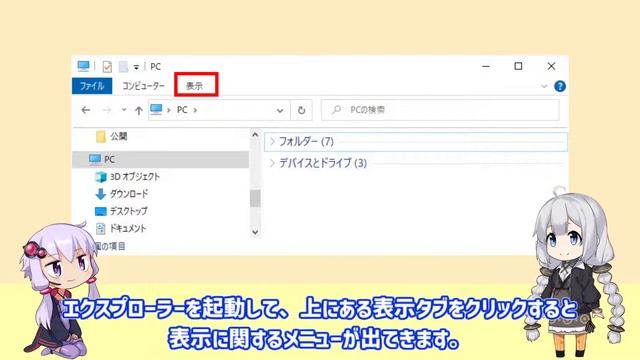
Task: Click the PC icon in address bar
Action: [156, 109]
